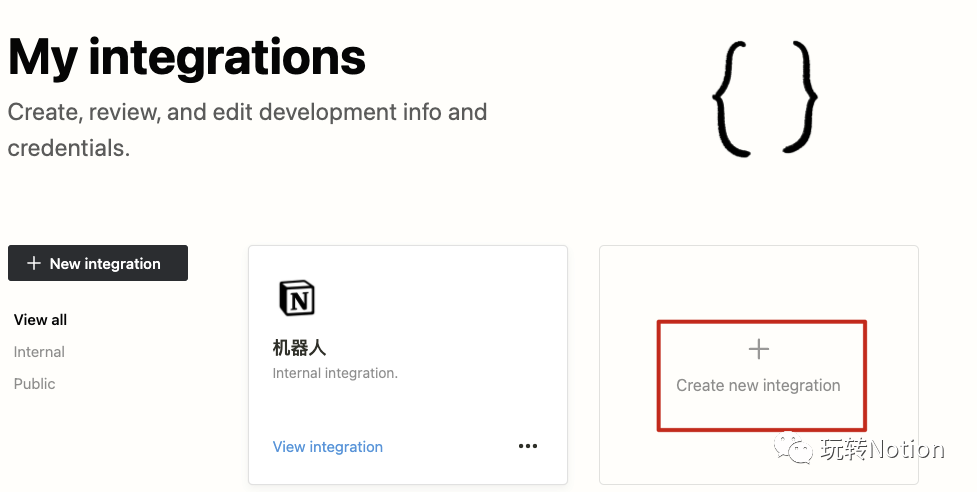
Task: Click the word credentials in the description
Action: (68, 149)
